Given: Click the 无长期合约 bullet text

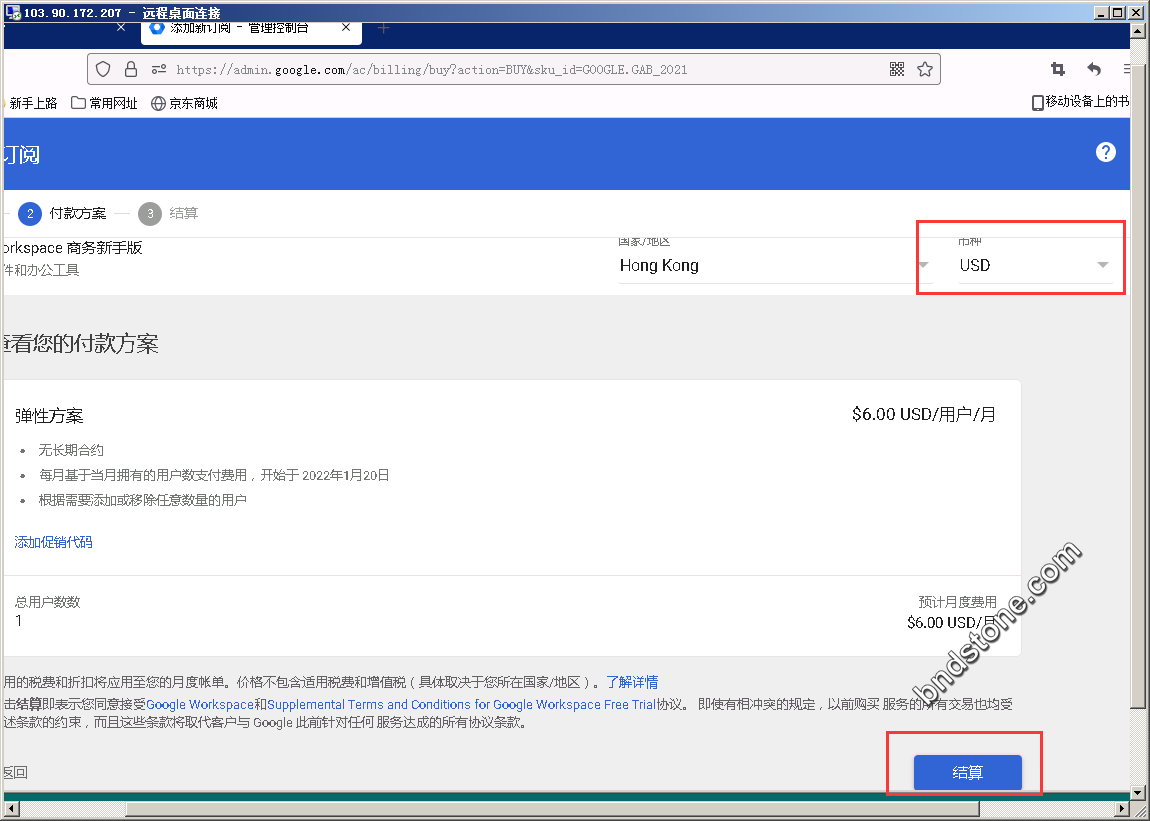Looking at the screenshot, I should pos(71,450).
